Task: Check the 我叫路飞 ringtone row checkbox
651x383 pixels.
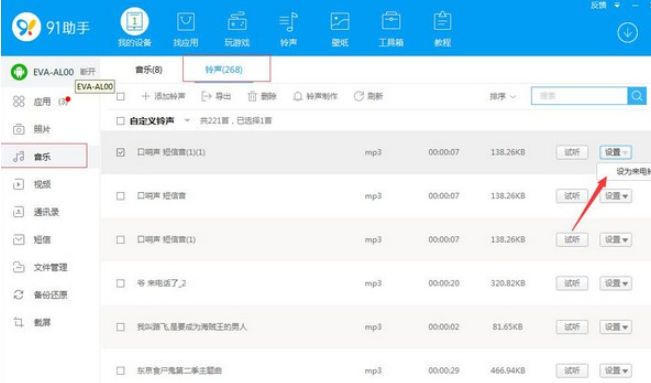Action: (120, 327)
